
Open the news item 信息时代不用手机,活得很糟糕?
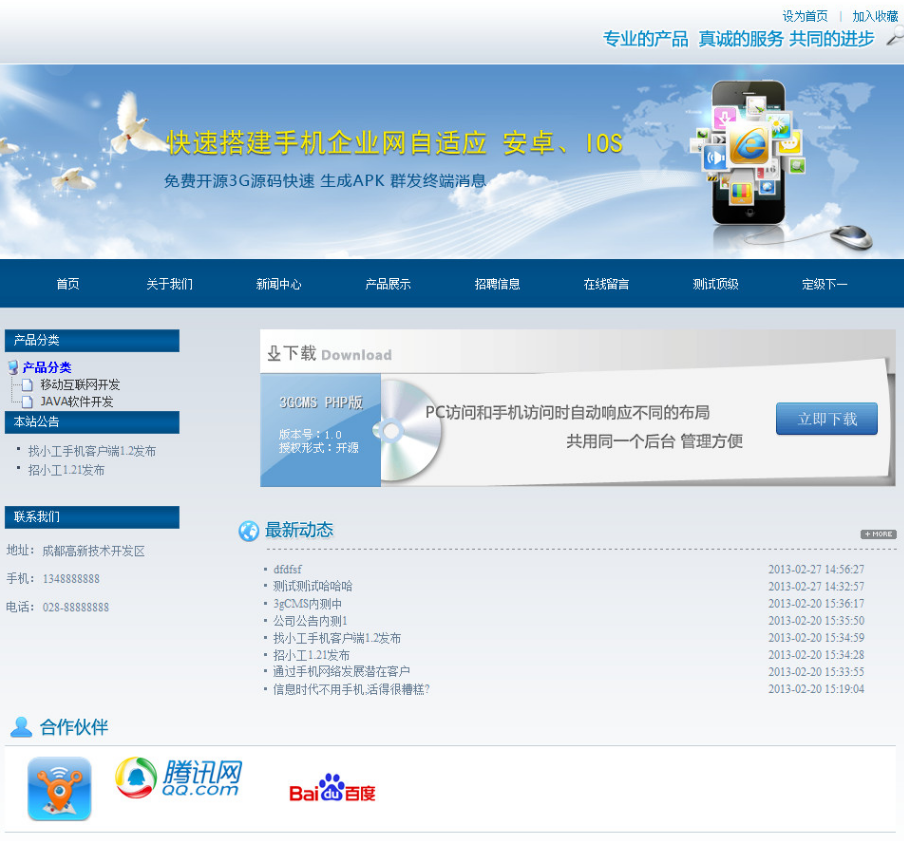coord(351,689)
